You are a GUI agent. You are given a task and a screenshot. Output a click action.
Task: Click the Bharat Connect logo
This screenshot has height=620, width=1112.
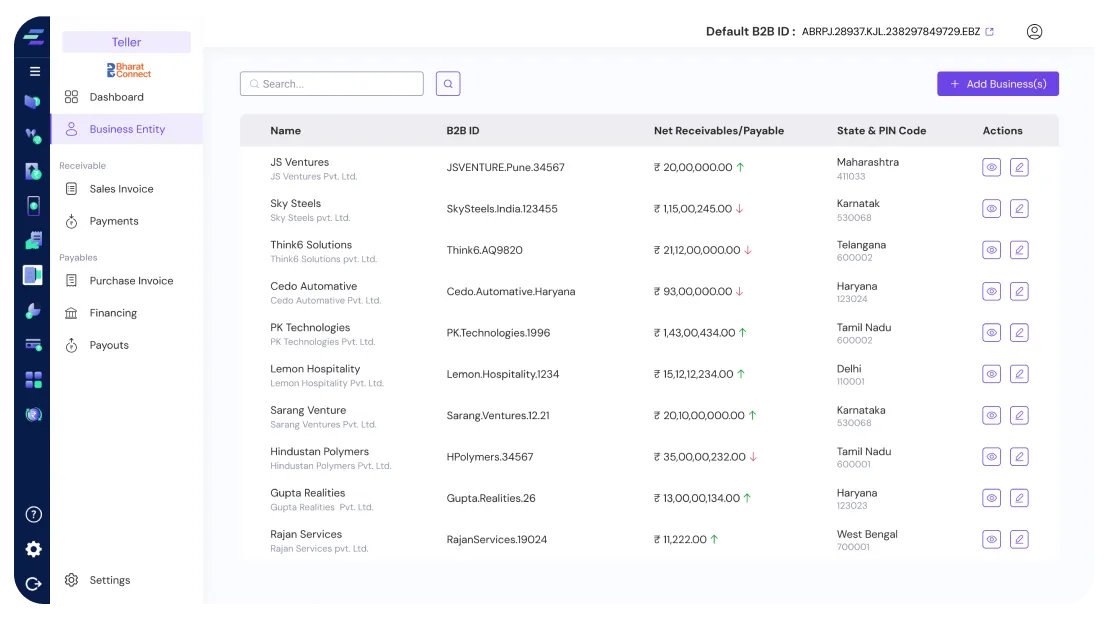pos(128,70)
